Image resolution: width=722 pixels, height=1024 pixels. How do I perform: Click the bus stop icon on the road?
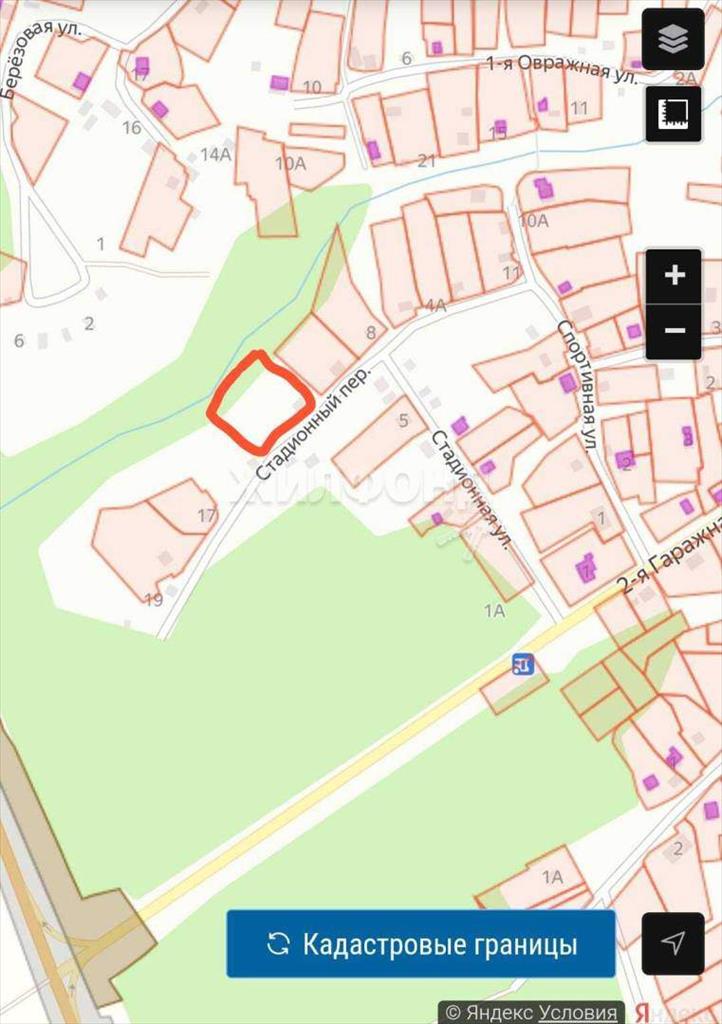click(x=524, y=665)
